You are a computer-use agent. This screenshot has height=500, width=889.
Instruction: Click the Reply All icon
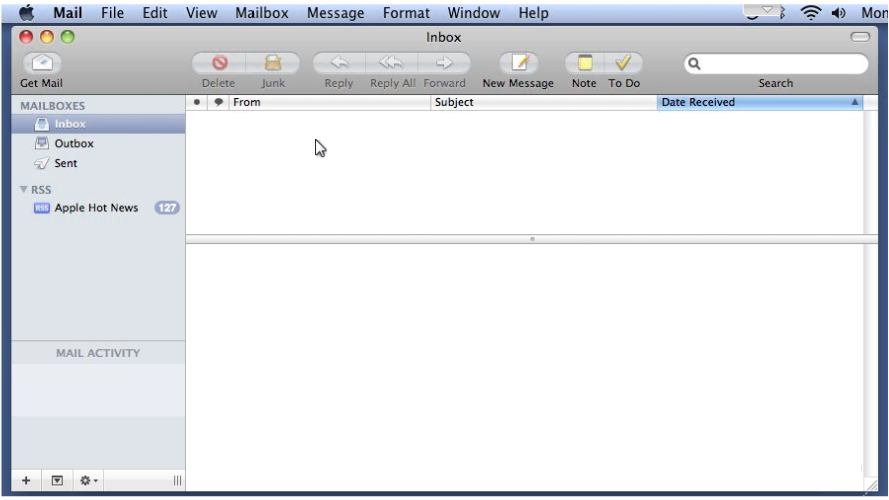[x=392, y=63]
